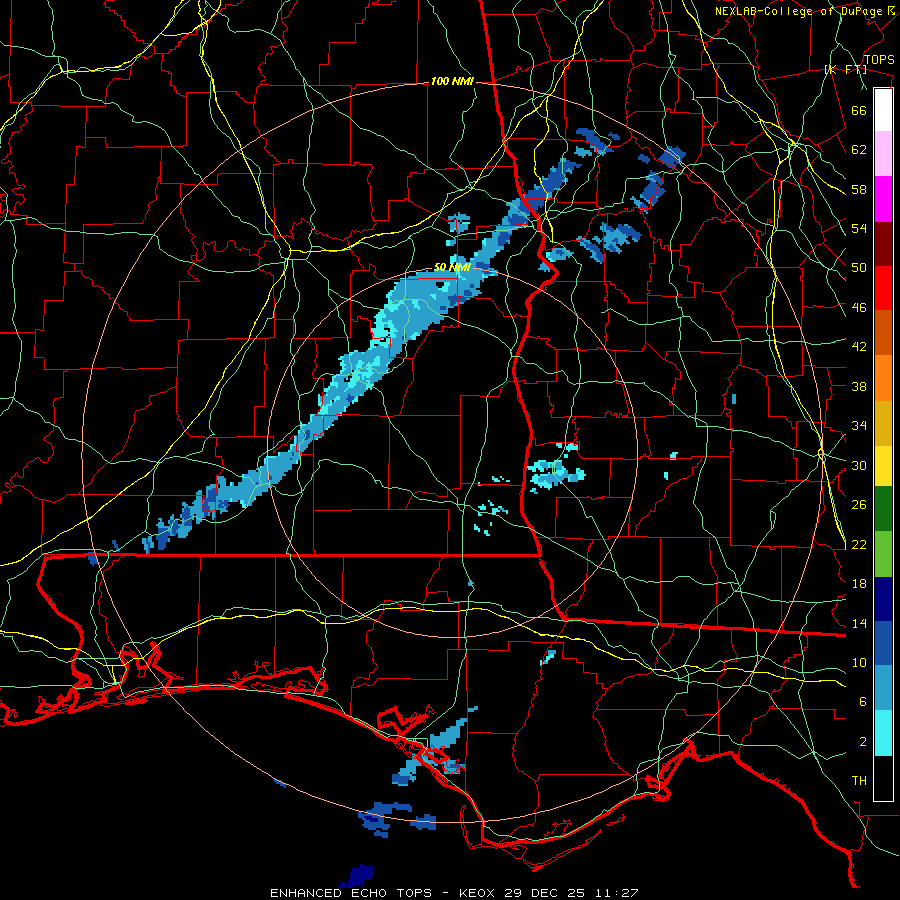Select the 22 legend value
This screenshot has height=900, width=900.
tap(859, 544)
